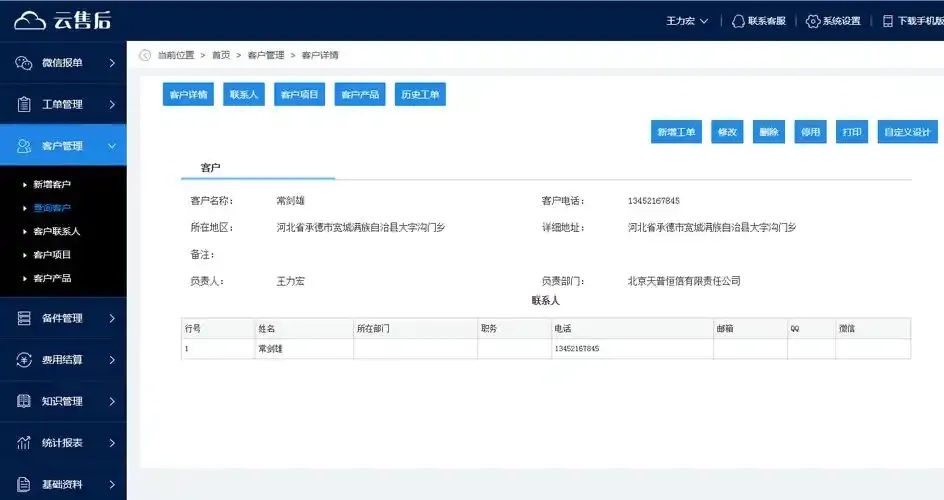Expand the 知识管理 menu chevron
Viewport: 944px width, 500px height.
[112, 401]
